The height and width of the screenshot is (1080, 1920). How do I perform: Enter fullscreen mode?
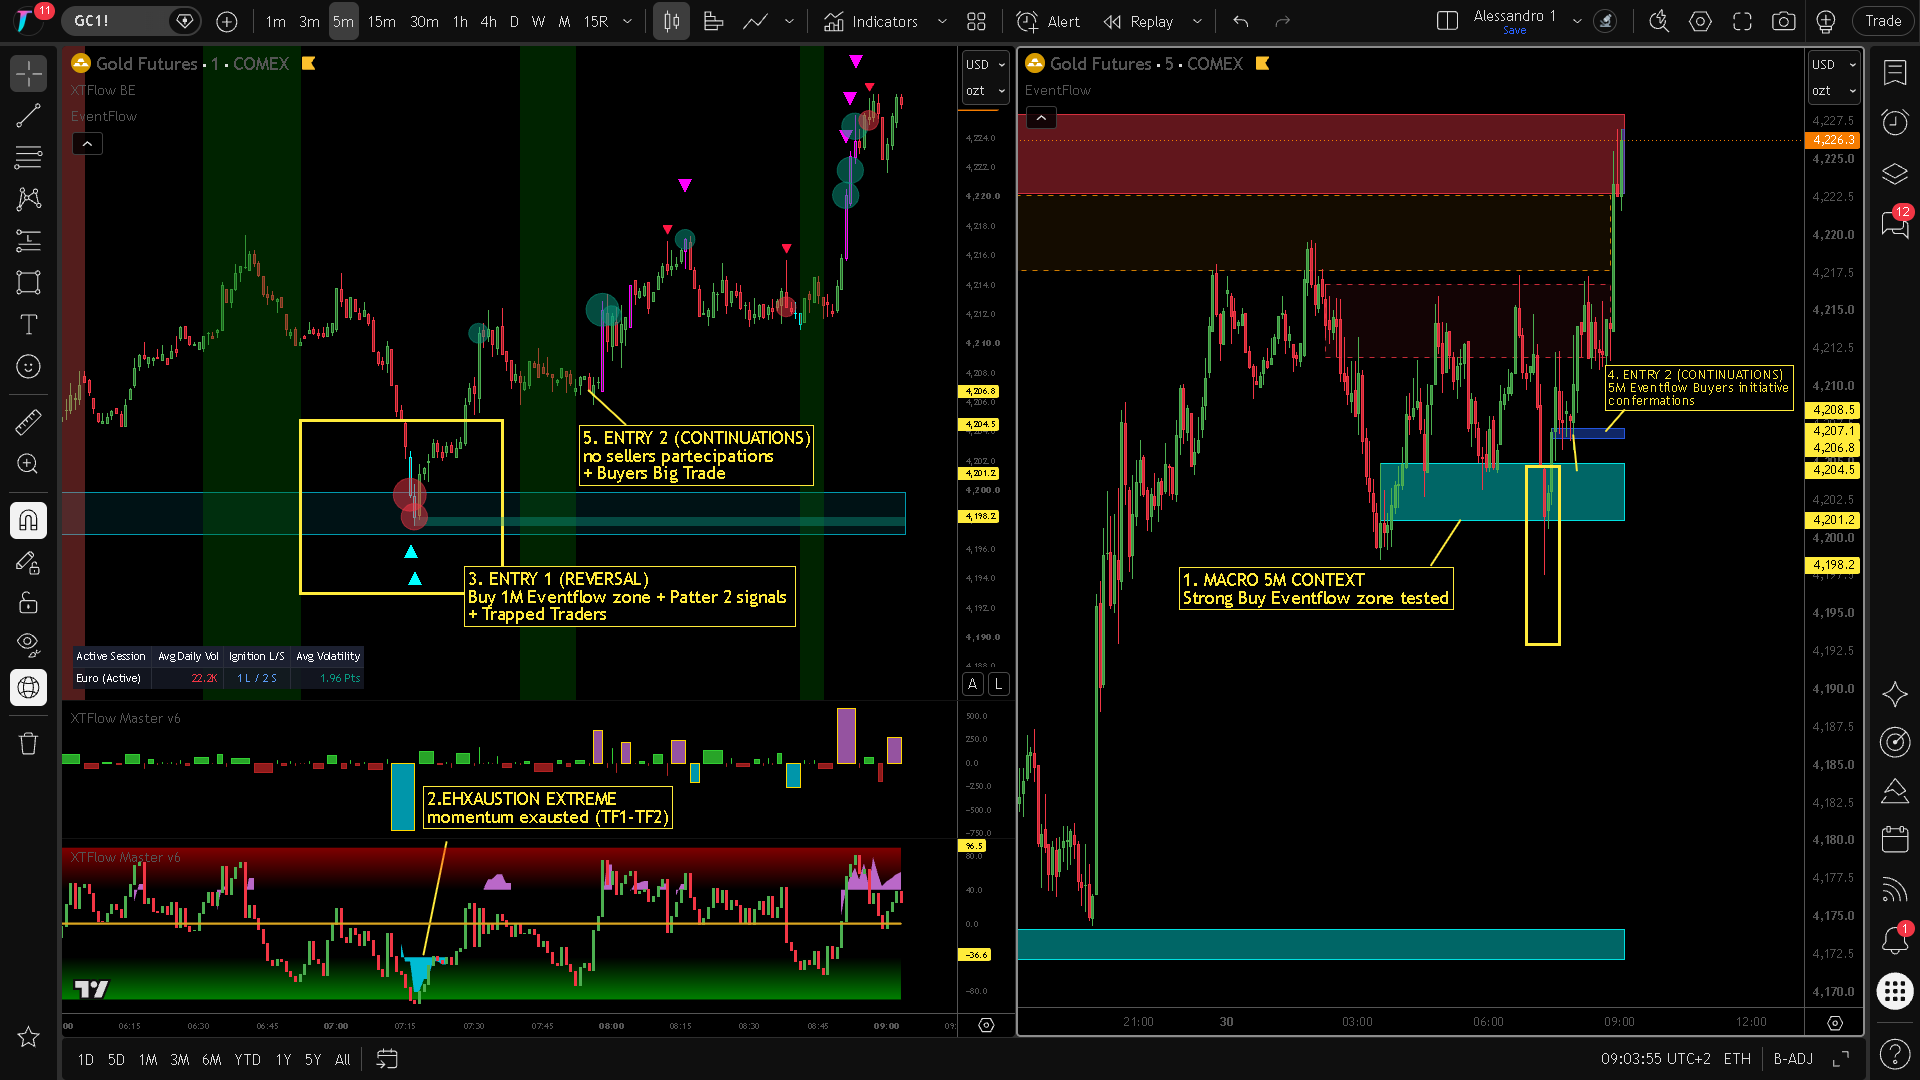tap(1742, 21)
